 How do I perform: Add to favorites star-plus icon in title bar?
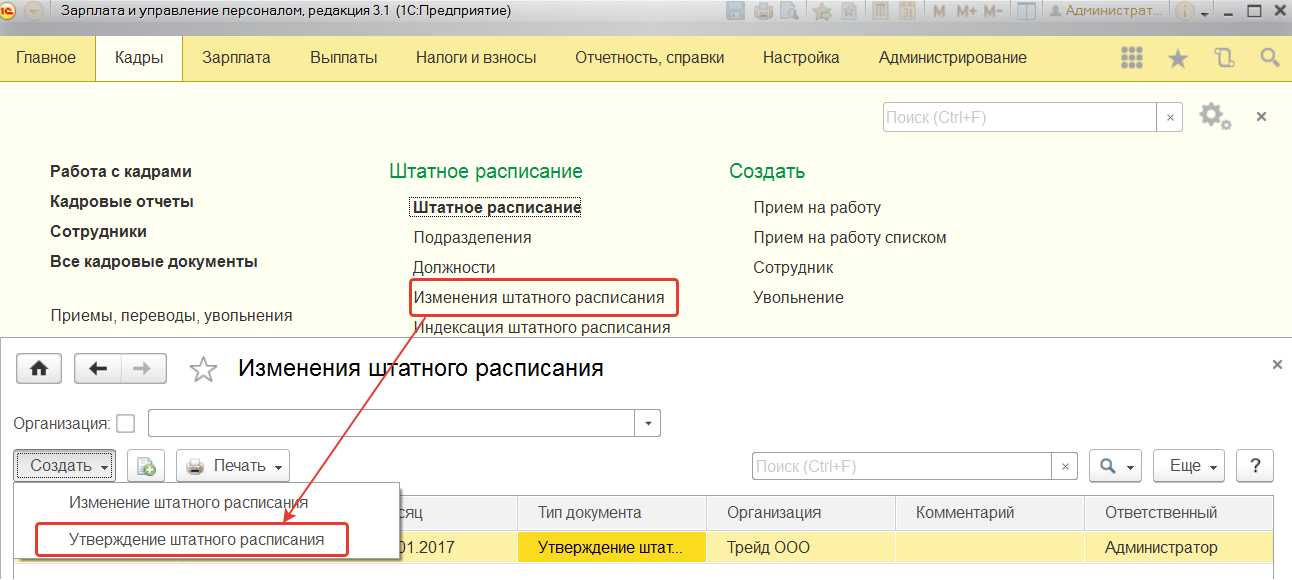click(822, 12)
